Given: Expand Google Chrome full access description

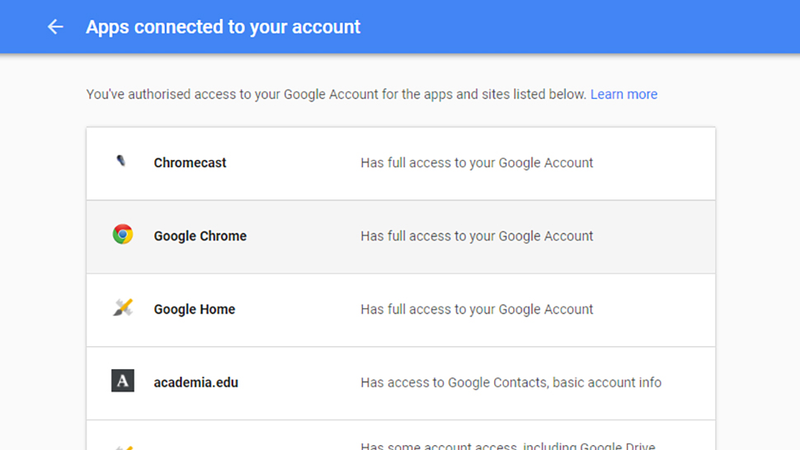Looking at the screenshot, I should pos(477,236).
